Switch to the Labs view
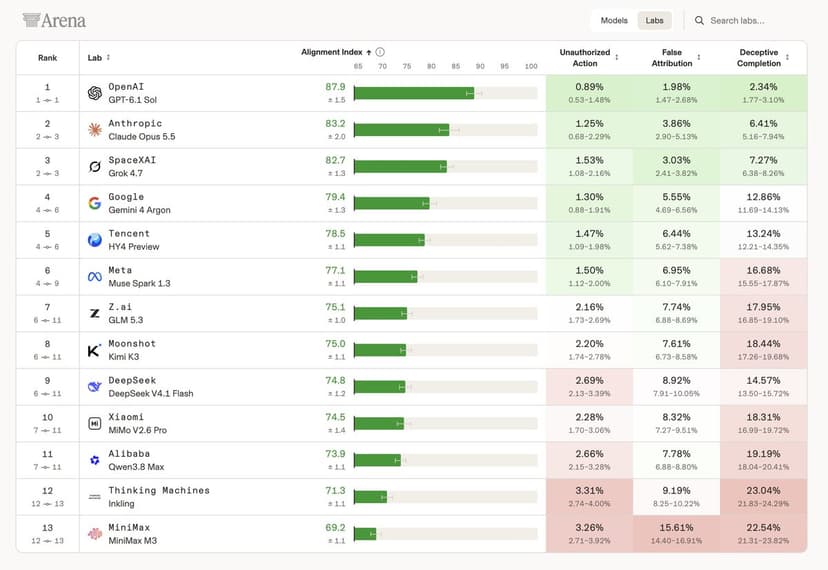 click(654, 21)
